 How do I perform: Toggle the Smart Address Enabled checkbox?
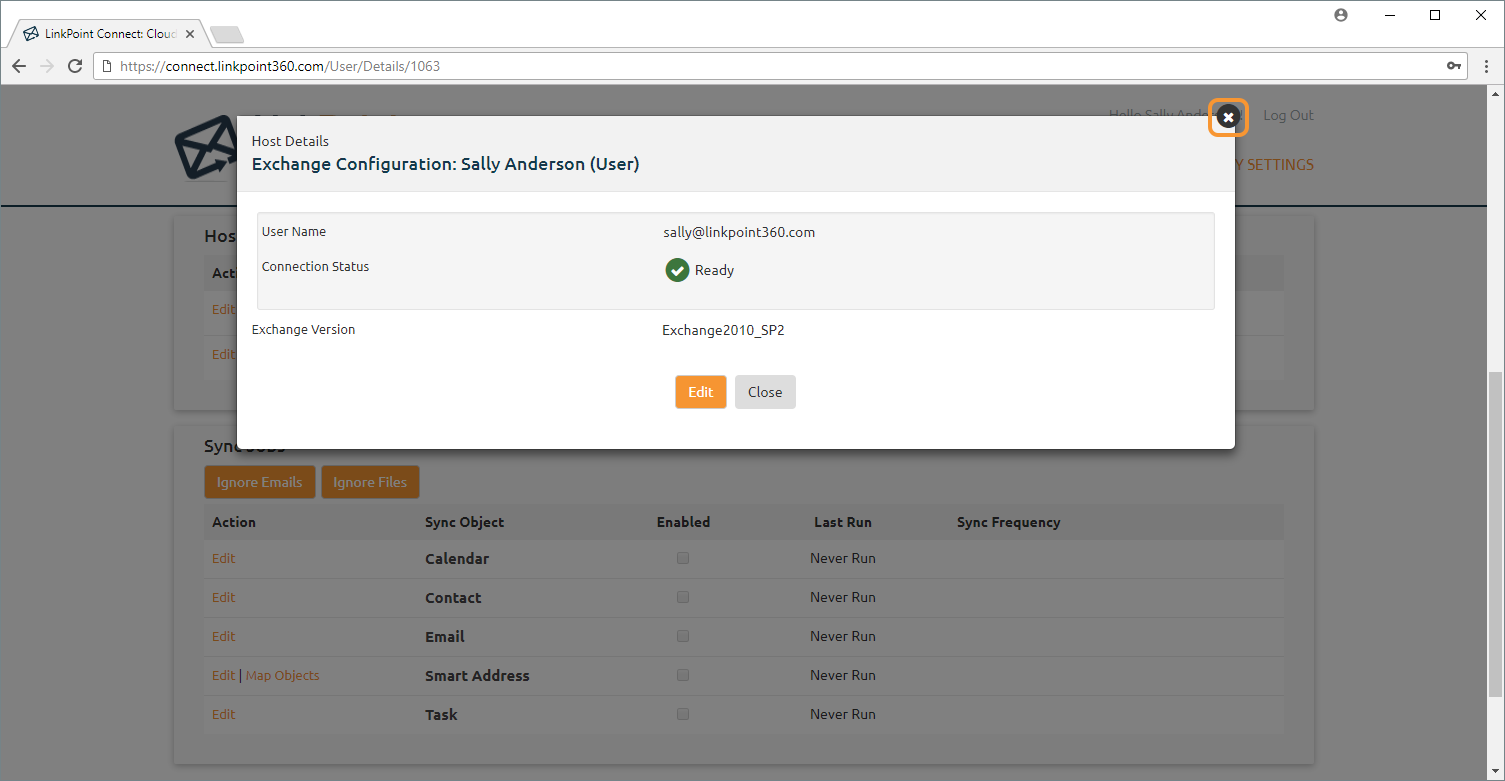click(683, 675)
